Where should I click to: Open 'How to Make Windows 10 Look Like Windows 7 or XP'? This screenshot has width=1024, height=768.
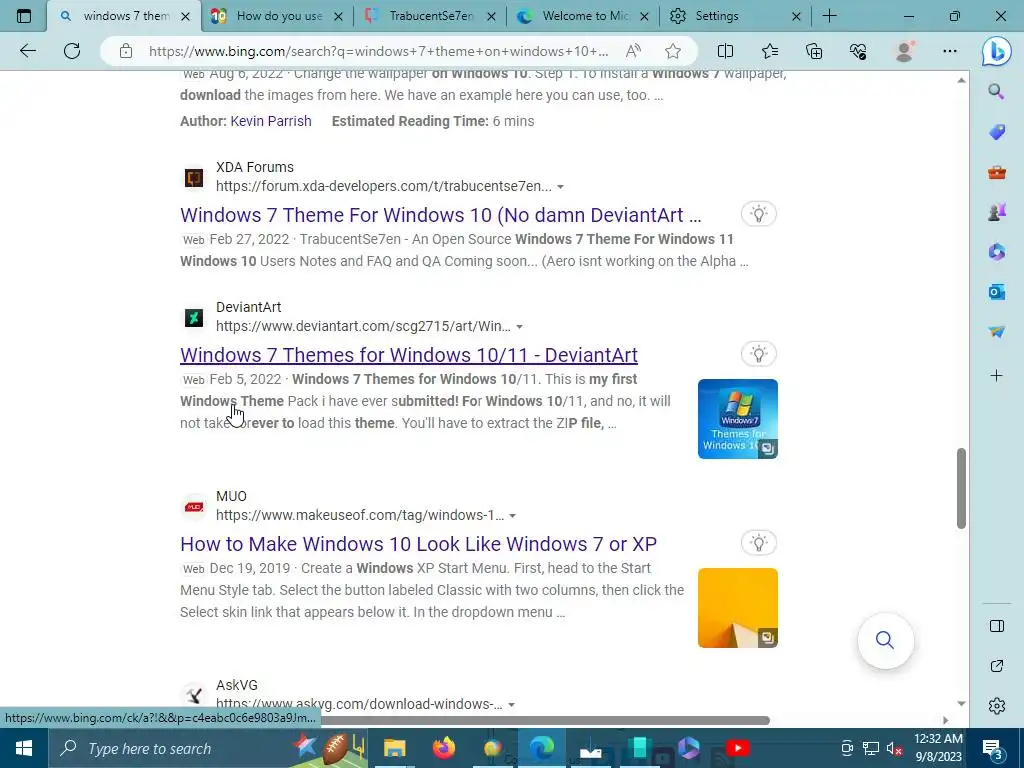(419, 544)
